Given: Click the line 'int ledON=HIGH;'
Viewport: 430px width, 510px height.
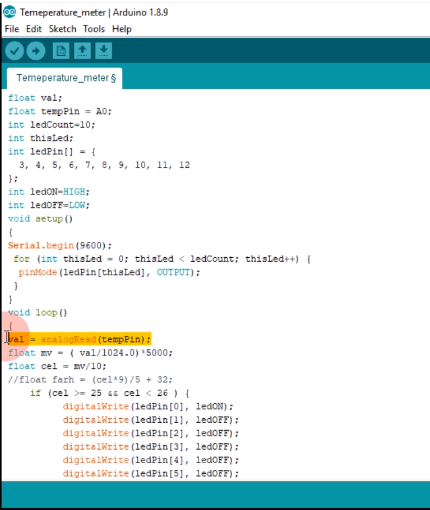Looking at the screenshot, I should 49,192.
